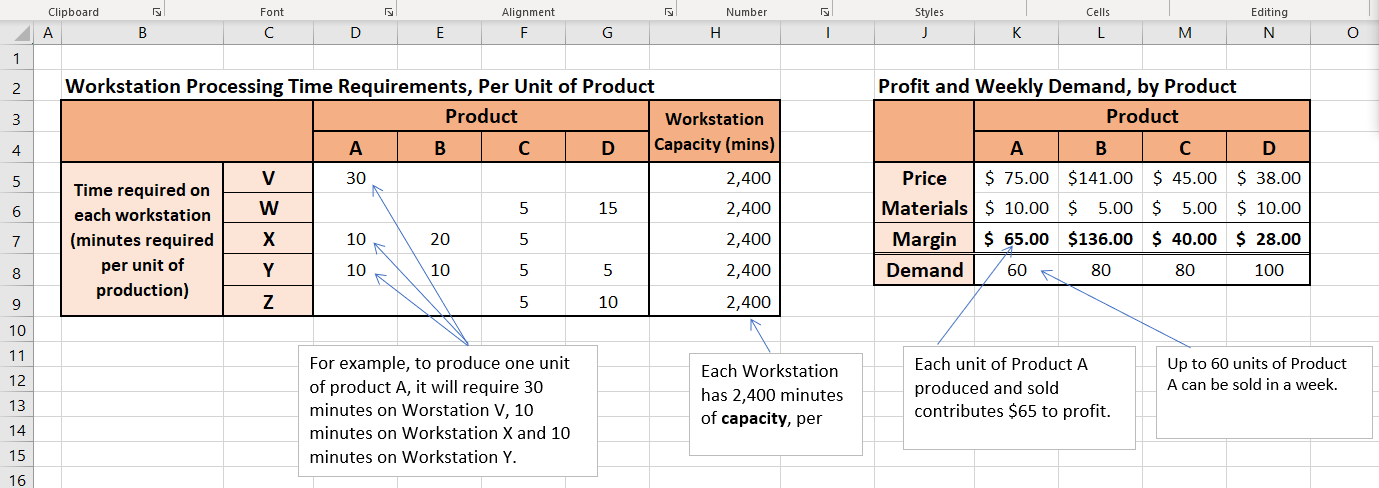Viewport: 1379px width, 488px height.
Task: Select margin cell $ 28.00
Action: tap(1268, 240)
